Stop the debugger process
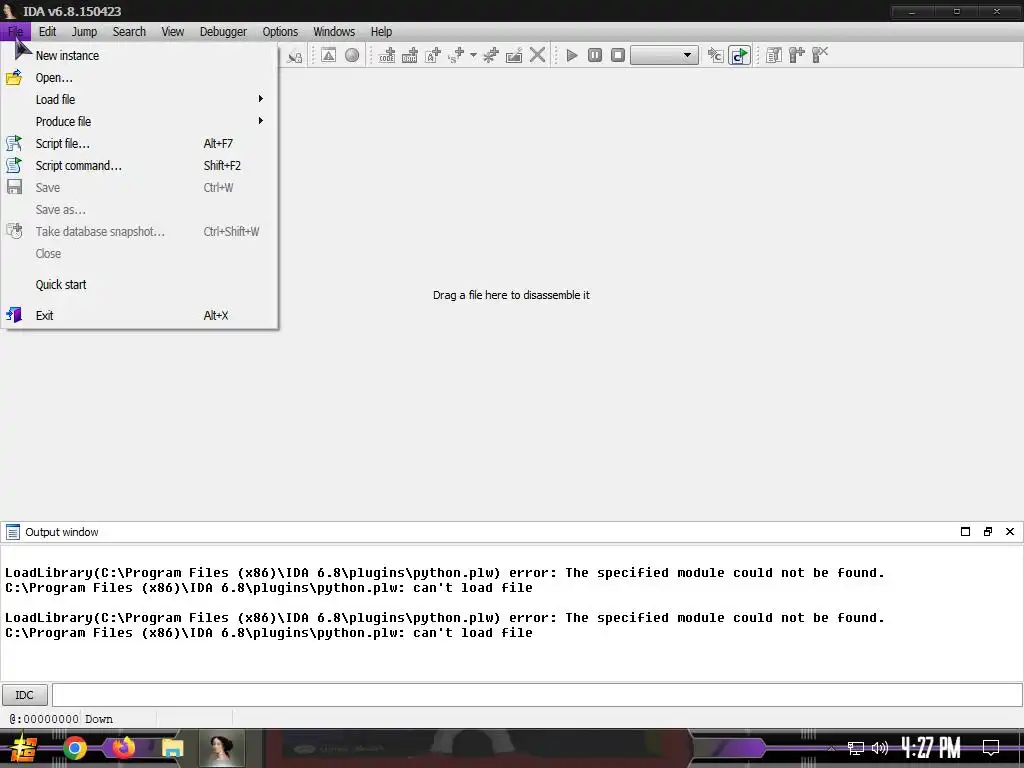1024x768 pixels. click(x=618, y=56)
